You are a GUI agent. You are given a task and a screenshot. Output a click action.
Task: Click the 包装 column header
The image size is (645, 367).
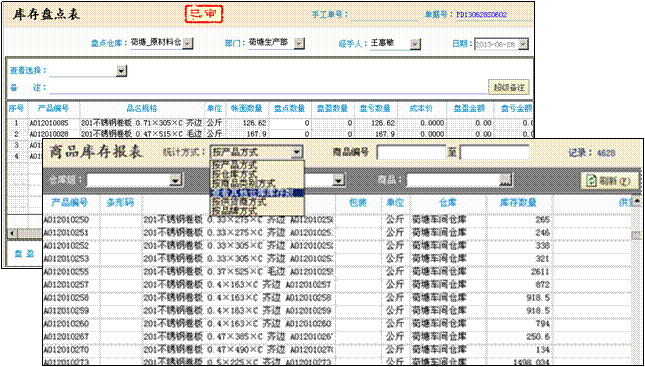pyautogui.click(x=357, y=202)
